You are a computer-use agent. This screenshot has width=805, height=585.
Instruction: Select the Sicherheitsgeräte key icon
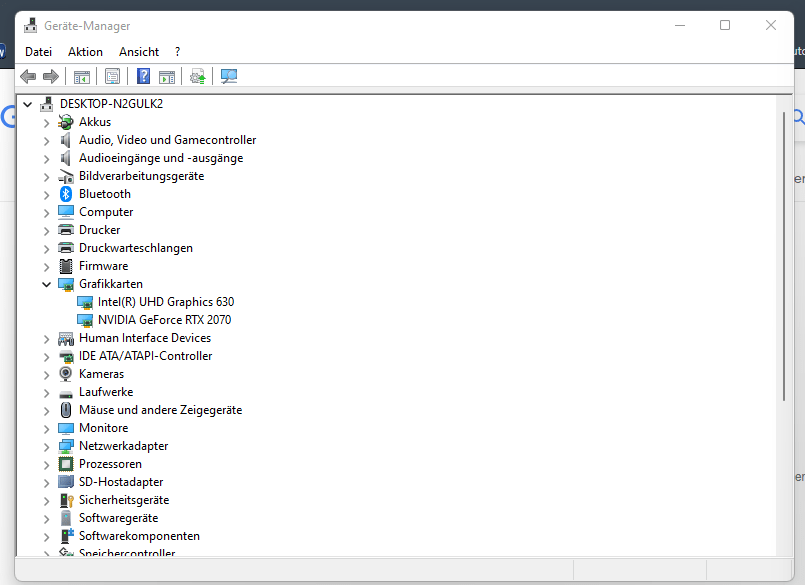(x=67, y=500)
